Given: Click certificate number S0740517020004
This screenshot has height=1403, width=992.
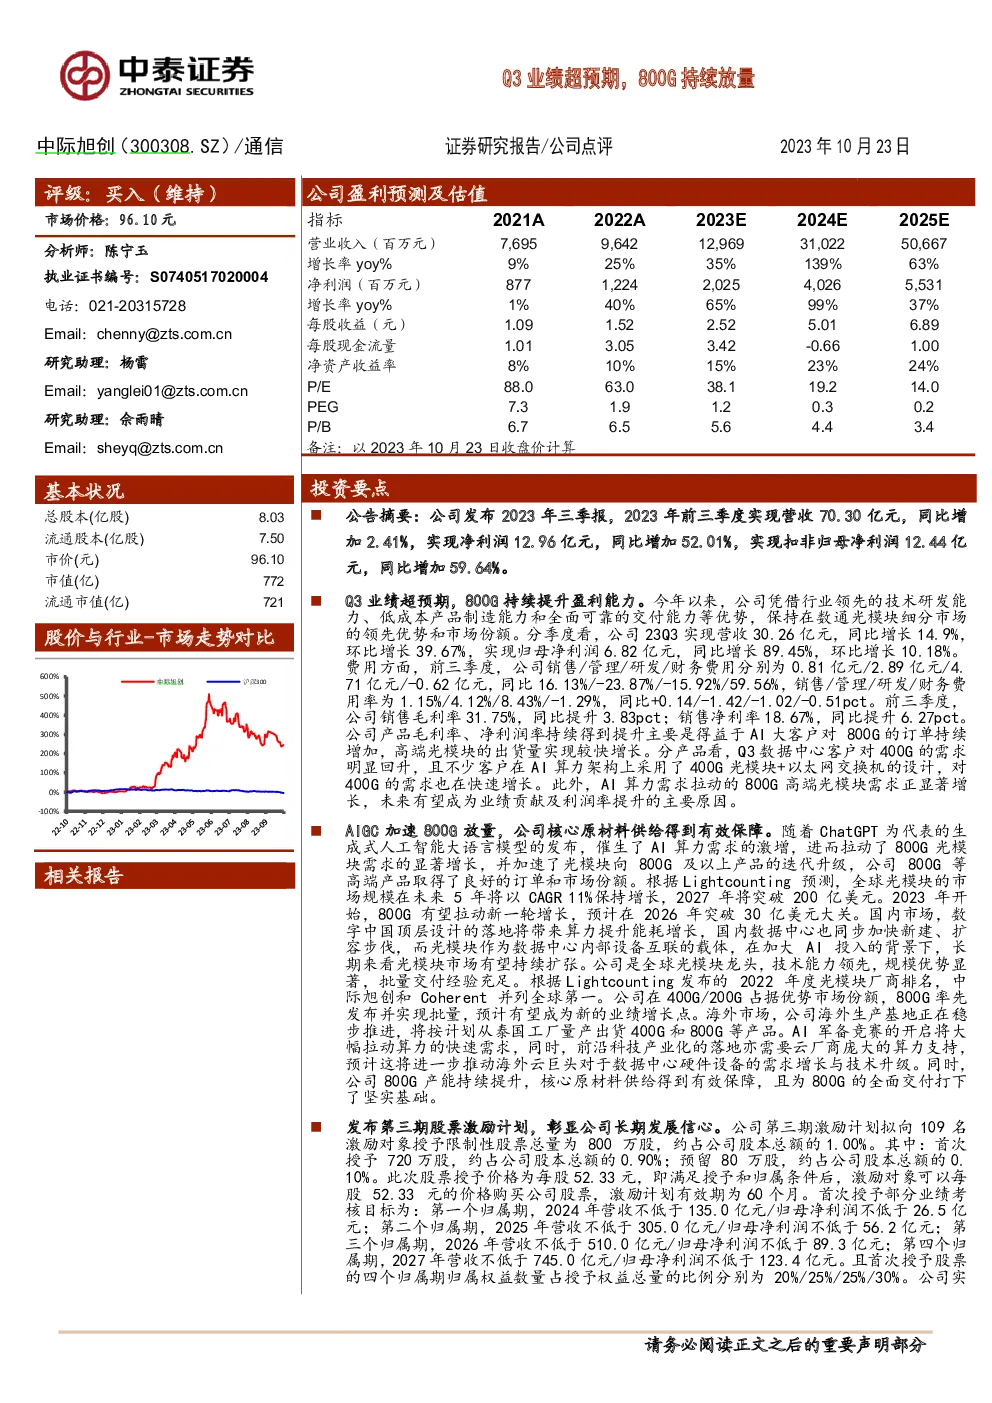Looking at the screenshot, I should 209,277.
